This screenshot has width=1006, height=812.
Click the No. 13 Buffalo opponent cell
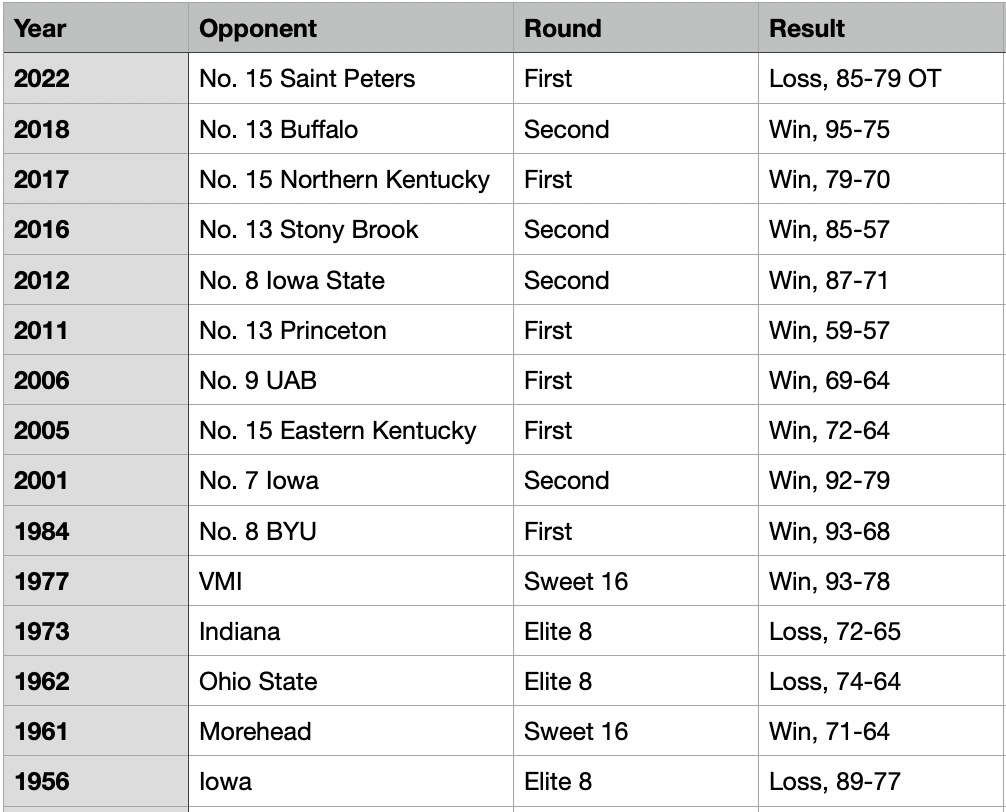tap(351, 129)
